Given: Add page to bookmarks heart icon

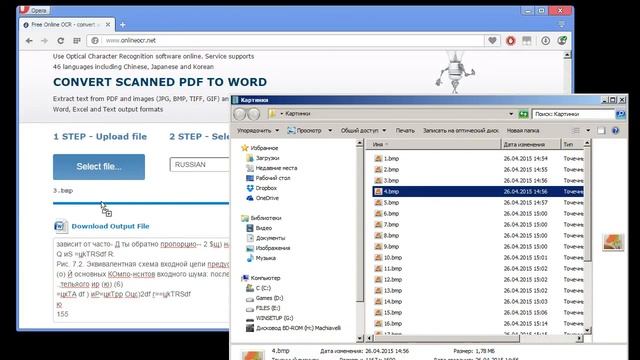Looking at the screenshot, I should pyautogui.click(x=492, y=40).
